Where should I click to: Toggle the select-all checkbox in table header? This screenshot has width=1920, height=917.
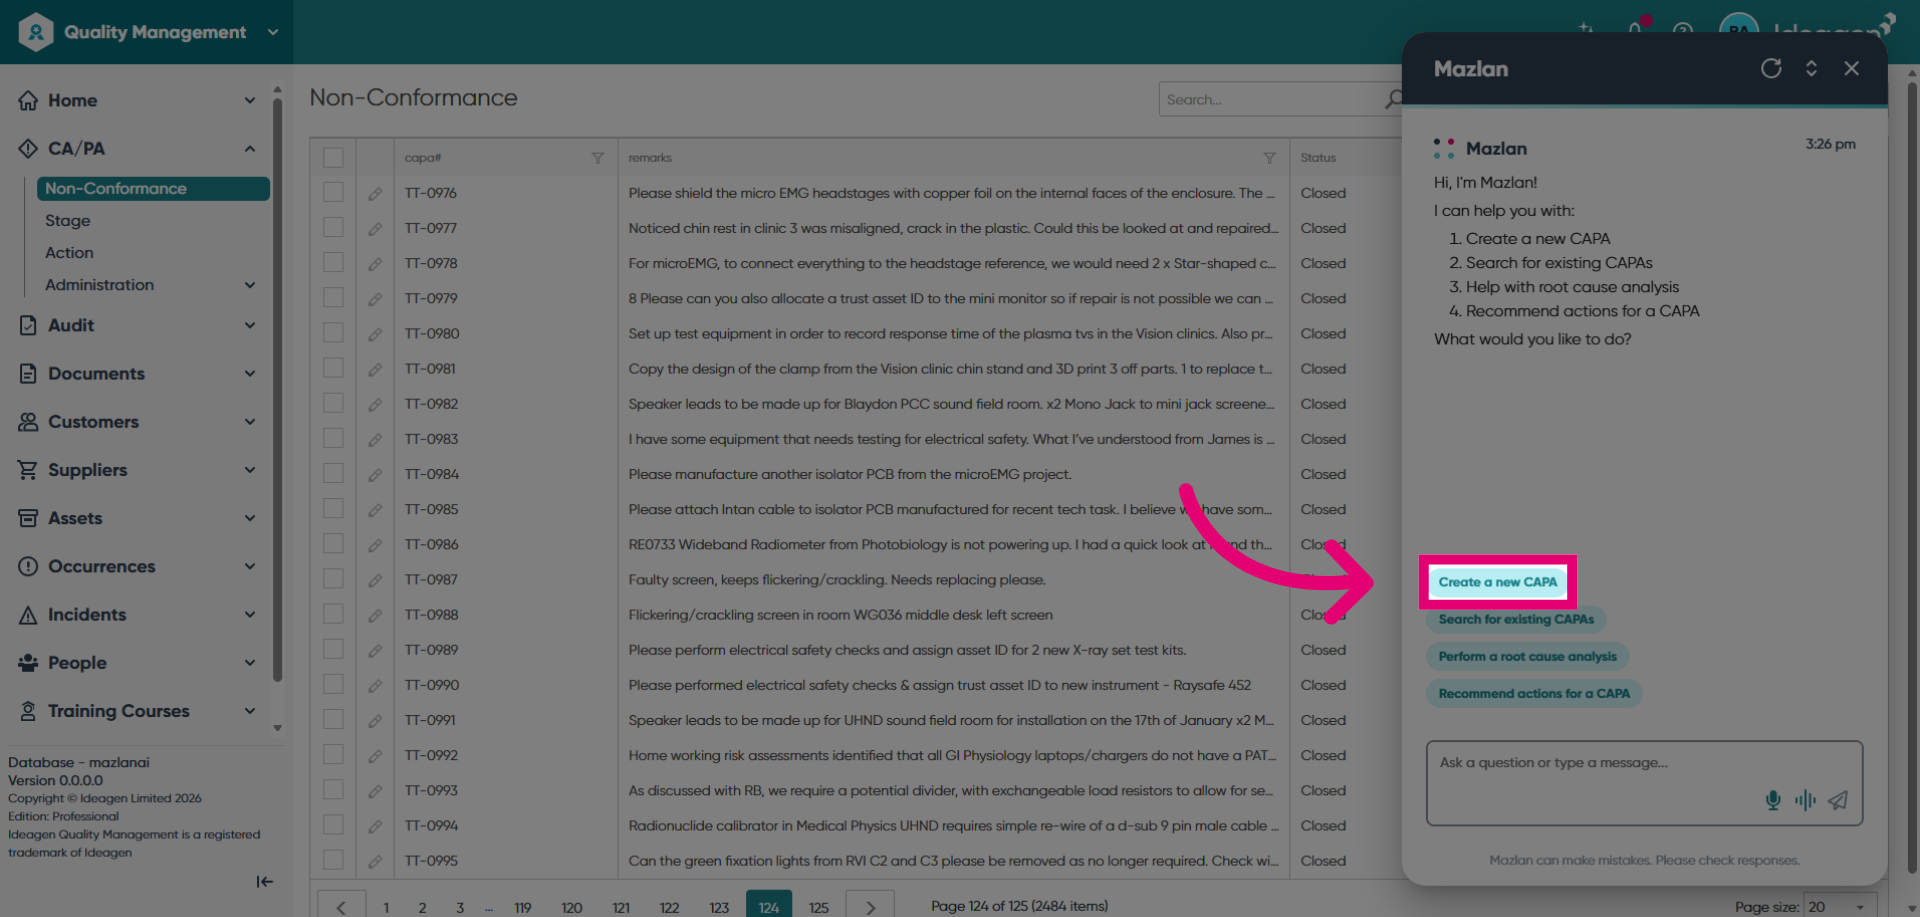pyautogui.click(x=333, y=158)
